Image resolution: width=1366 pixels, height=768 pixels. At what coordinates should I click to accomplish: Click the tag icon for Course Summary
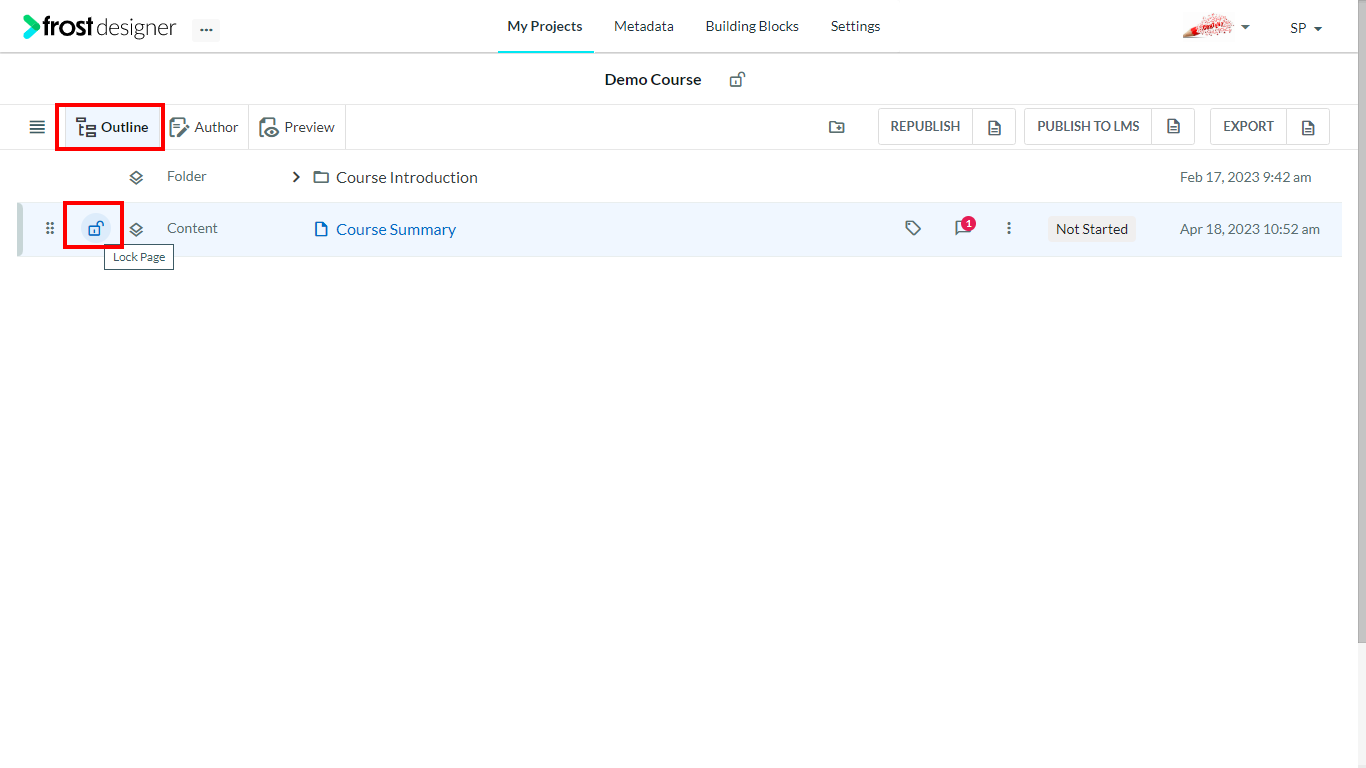click(912, 228)
